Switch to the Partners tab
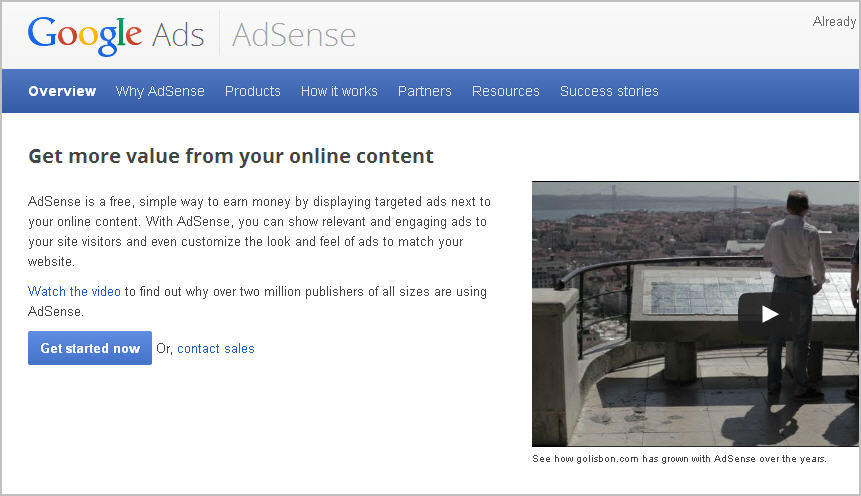 (x=424, y=91)
